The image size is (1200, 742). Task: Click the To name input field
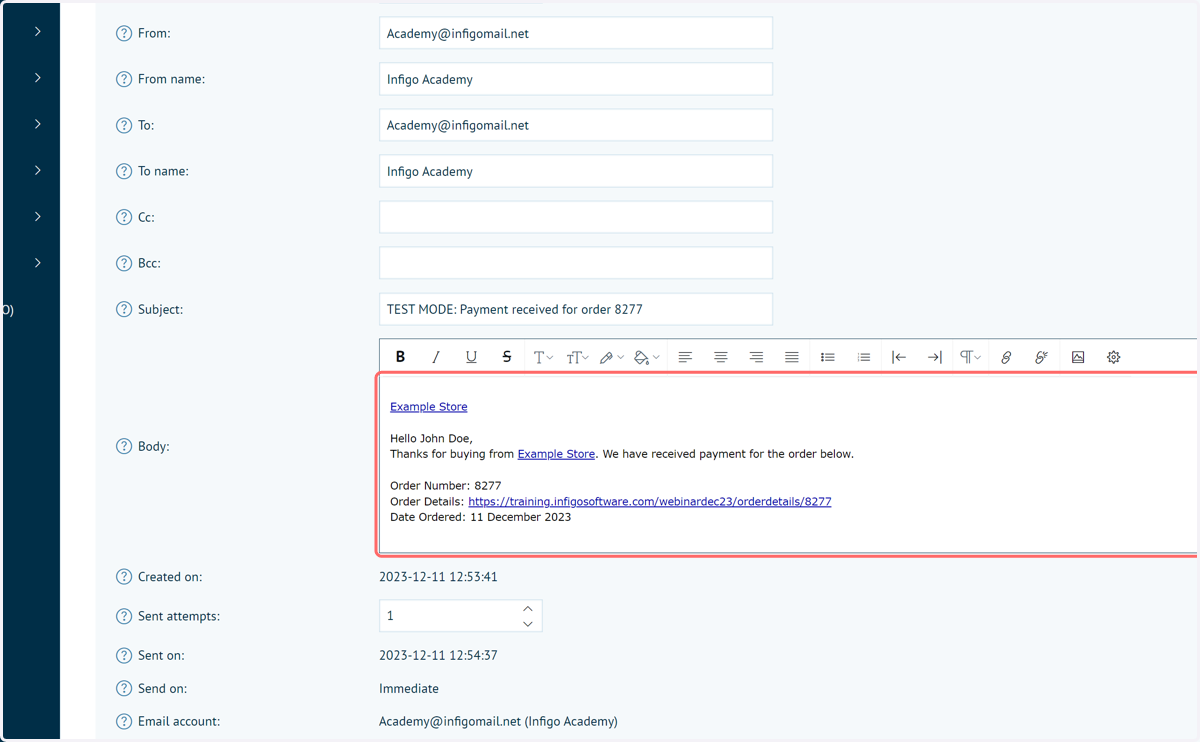576,171
